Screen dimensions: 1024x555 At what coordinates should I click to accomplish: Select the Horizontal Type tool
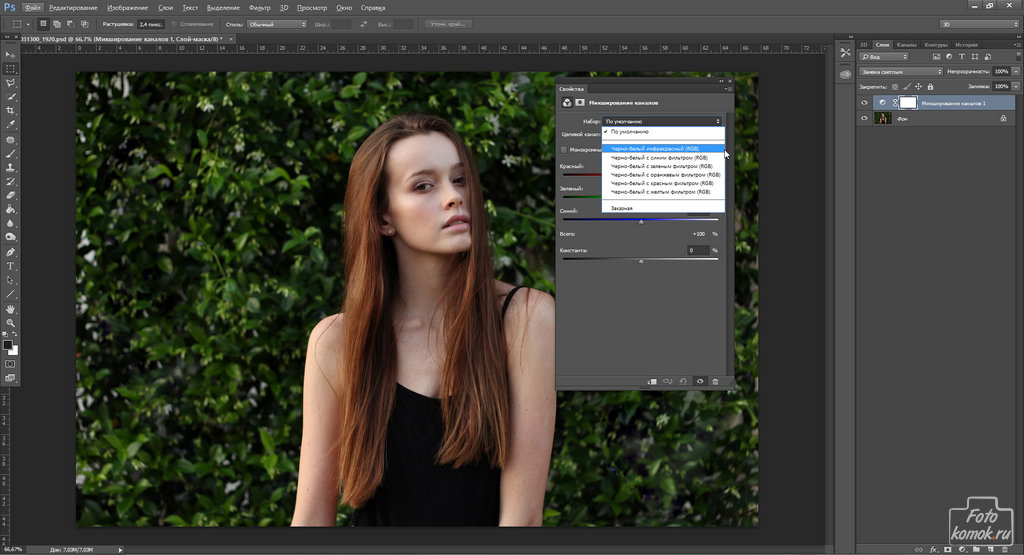coord(10,266)
